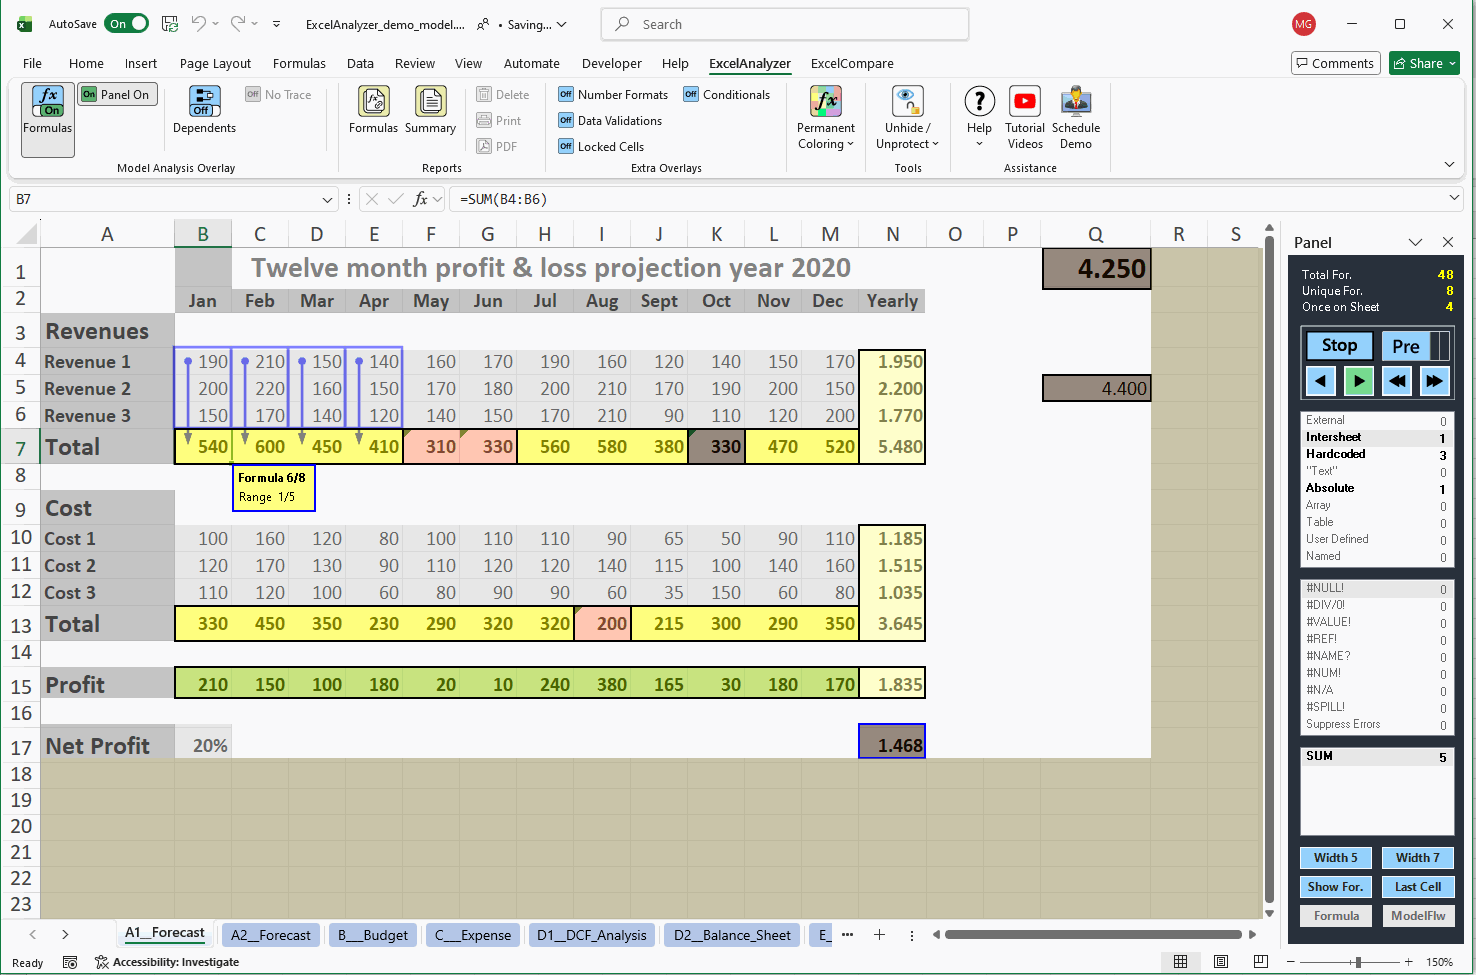
Task: Open the Formulas report
Action: (373, 110)
